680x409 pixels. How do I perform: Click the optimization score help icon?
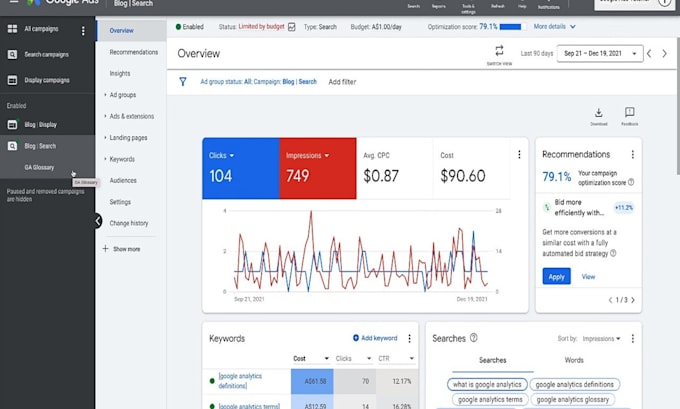pyautogui.click(x=631, y=182)
